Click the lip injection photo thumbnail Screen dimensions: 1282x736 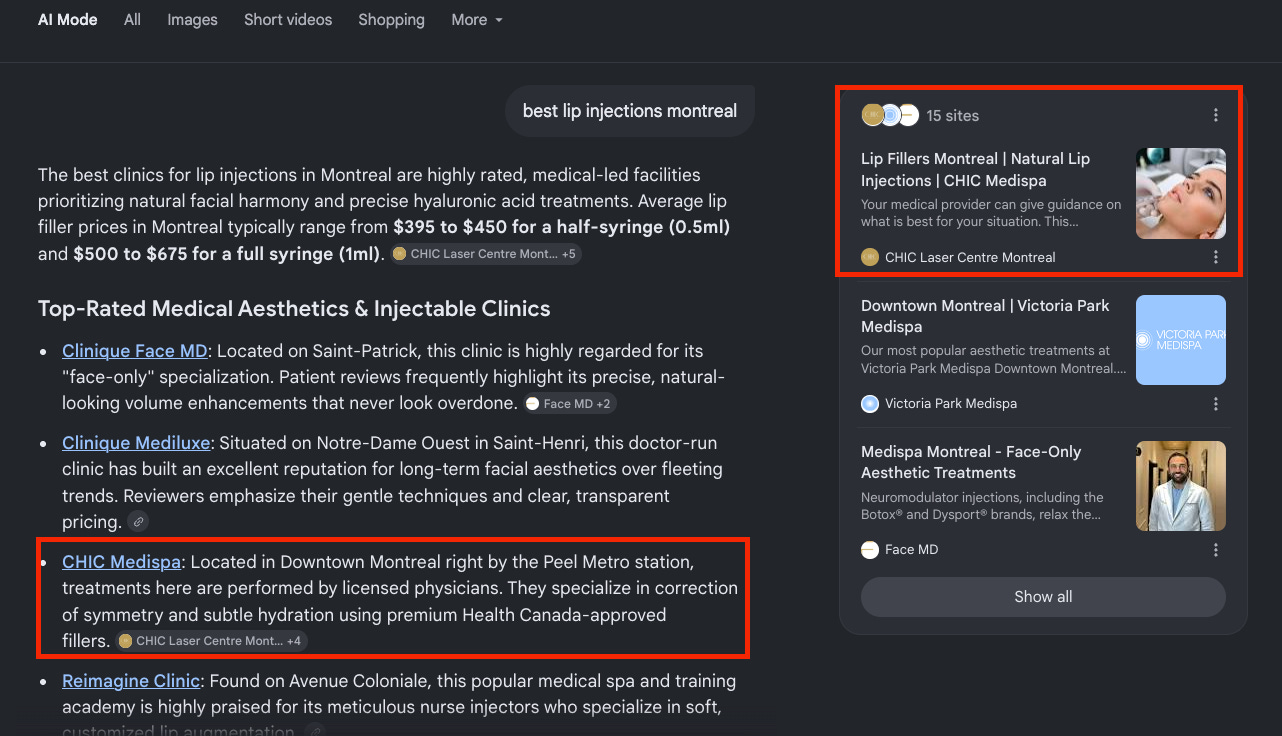1181,194
